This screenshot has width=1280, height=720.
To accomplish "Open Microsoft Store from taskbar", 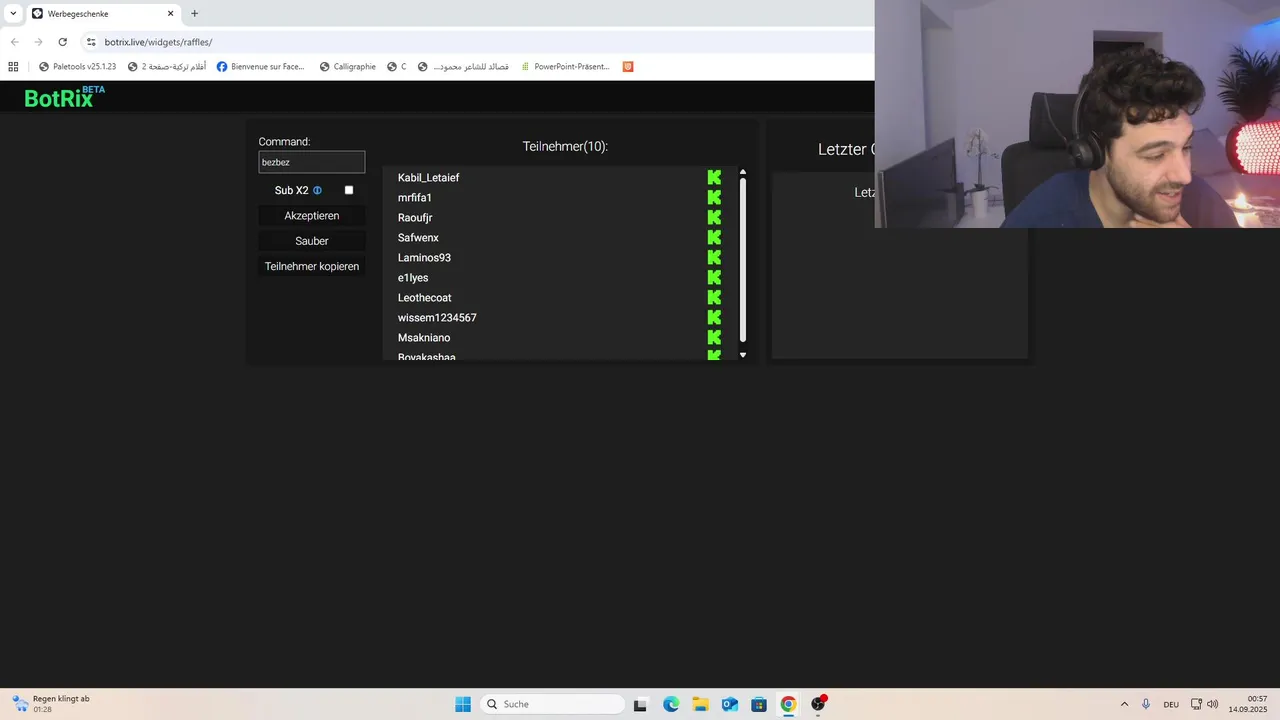I will click(x=759, y=704).
